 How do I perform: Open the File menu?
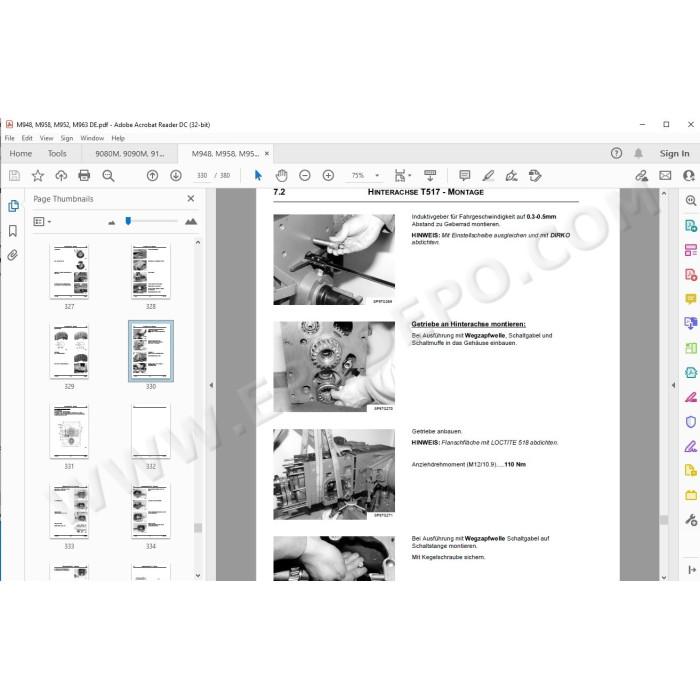click(9, 138)
